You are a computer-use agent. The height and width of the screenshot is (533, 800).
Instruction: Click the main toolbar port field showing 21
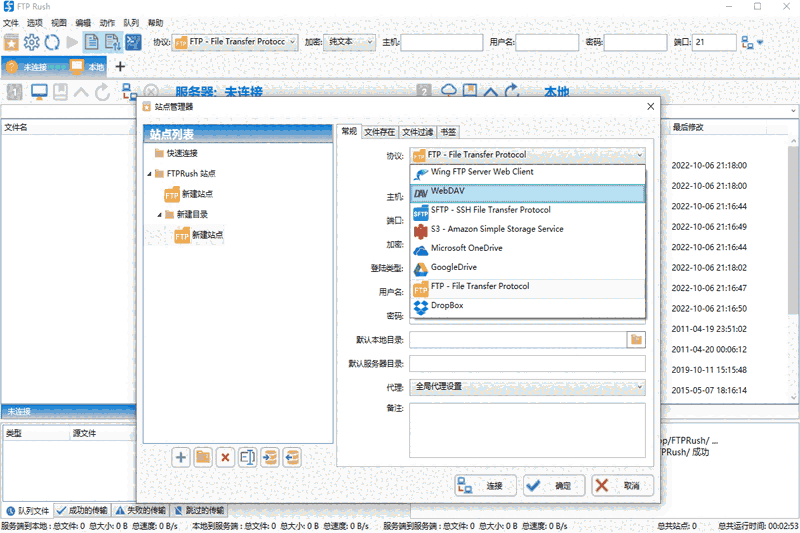pos(714,42)
